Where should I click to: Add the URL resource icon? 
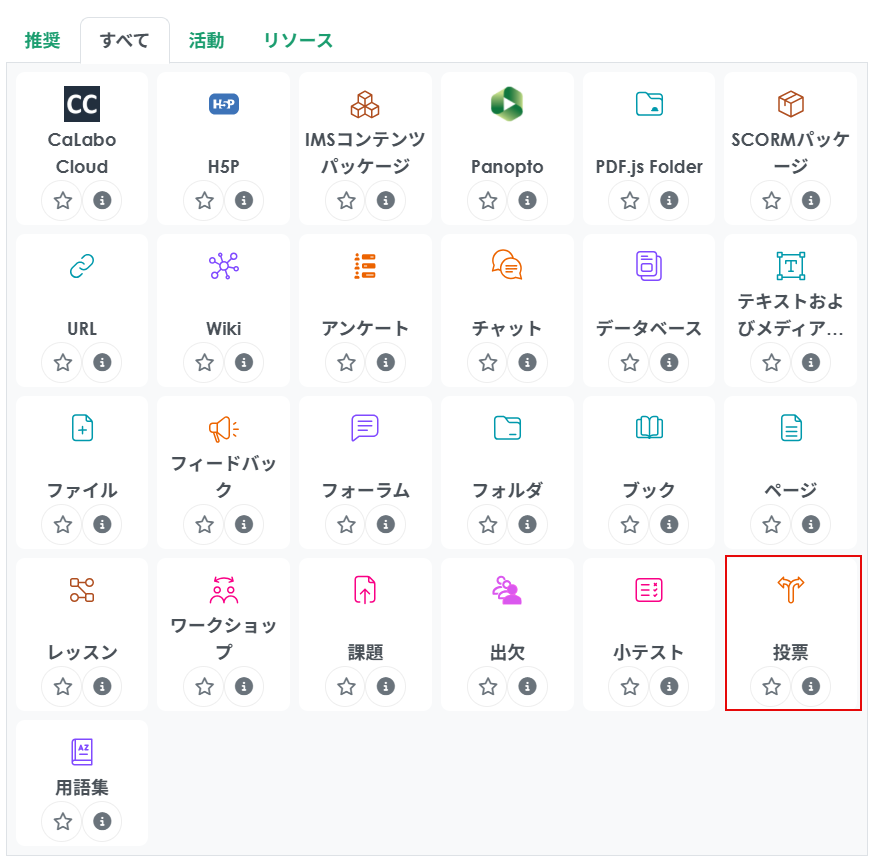[x=82, y=266]
